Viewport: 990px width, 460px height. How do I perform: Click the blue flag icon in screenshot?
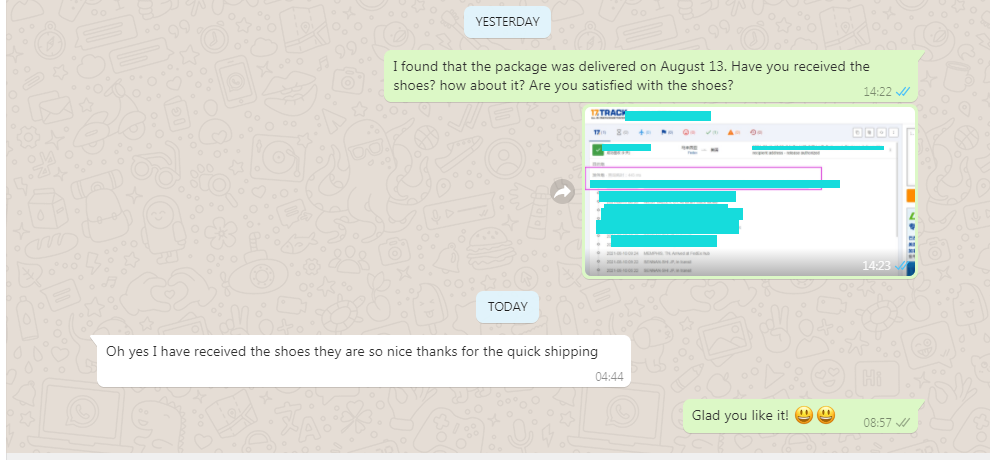(x=664, y=132)
